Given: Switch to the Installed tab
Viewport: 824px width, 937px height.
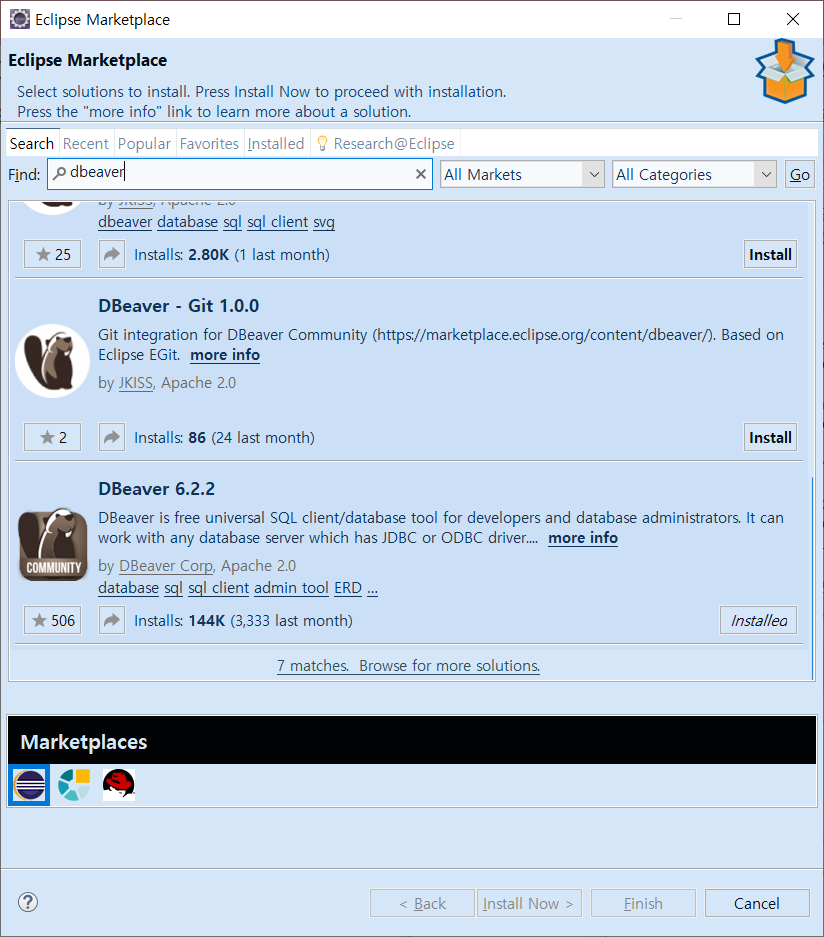Looking at the screenshot, I should point(275,143).
